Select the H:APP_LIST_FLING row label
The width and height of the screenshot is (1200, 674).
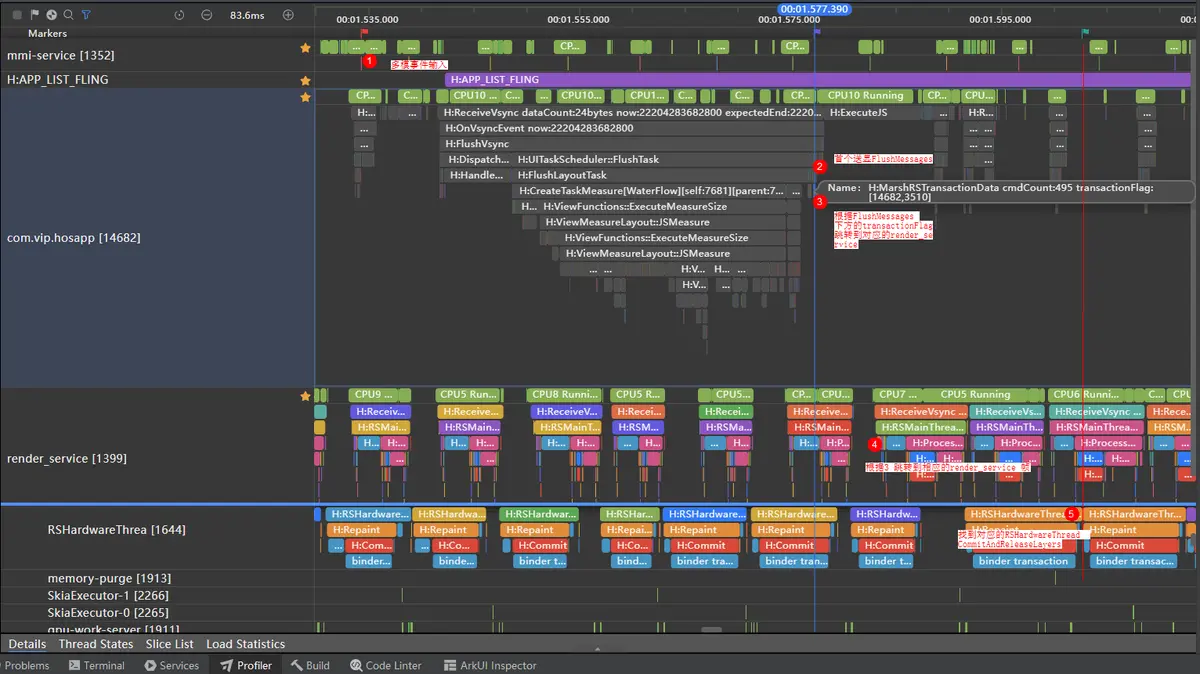tap(58, 80)
